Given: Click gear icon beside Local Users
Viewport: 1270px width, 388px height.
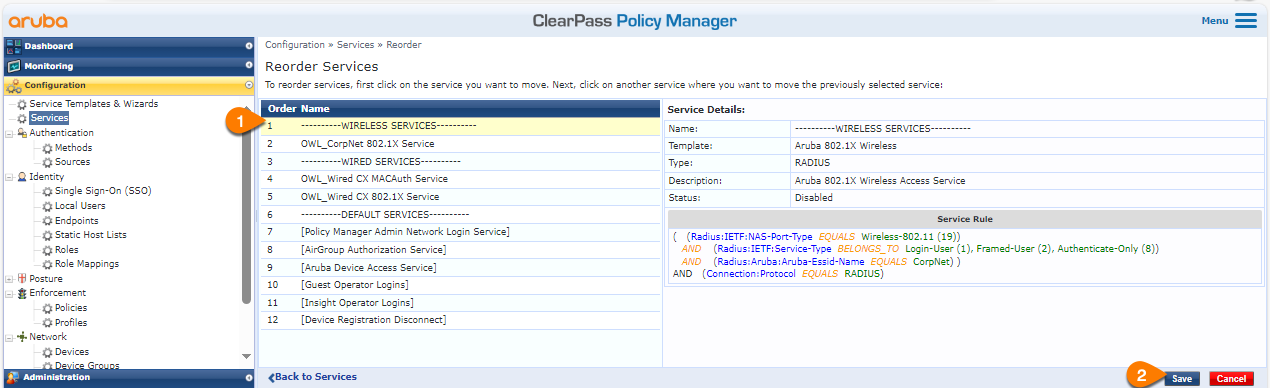Looking at the screenshot, I should [x=47, y=206].
